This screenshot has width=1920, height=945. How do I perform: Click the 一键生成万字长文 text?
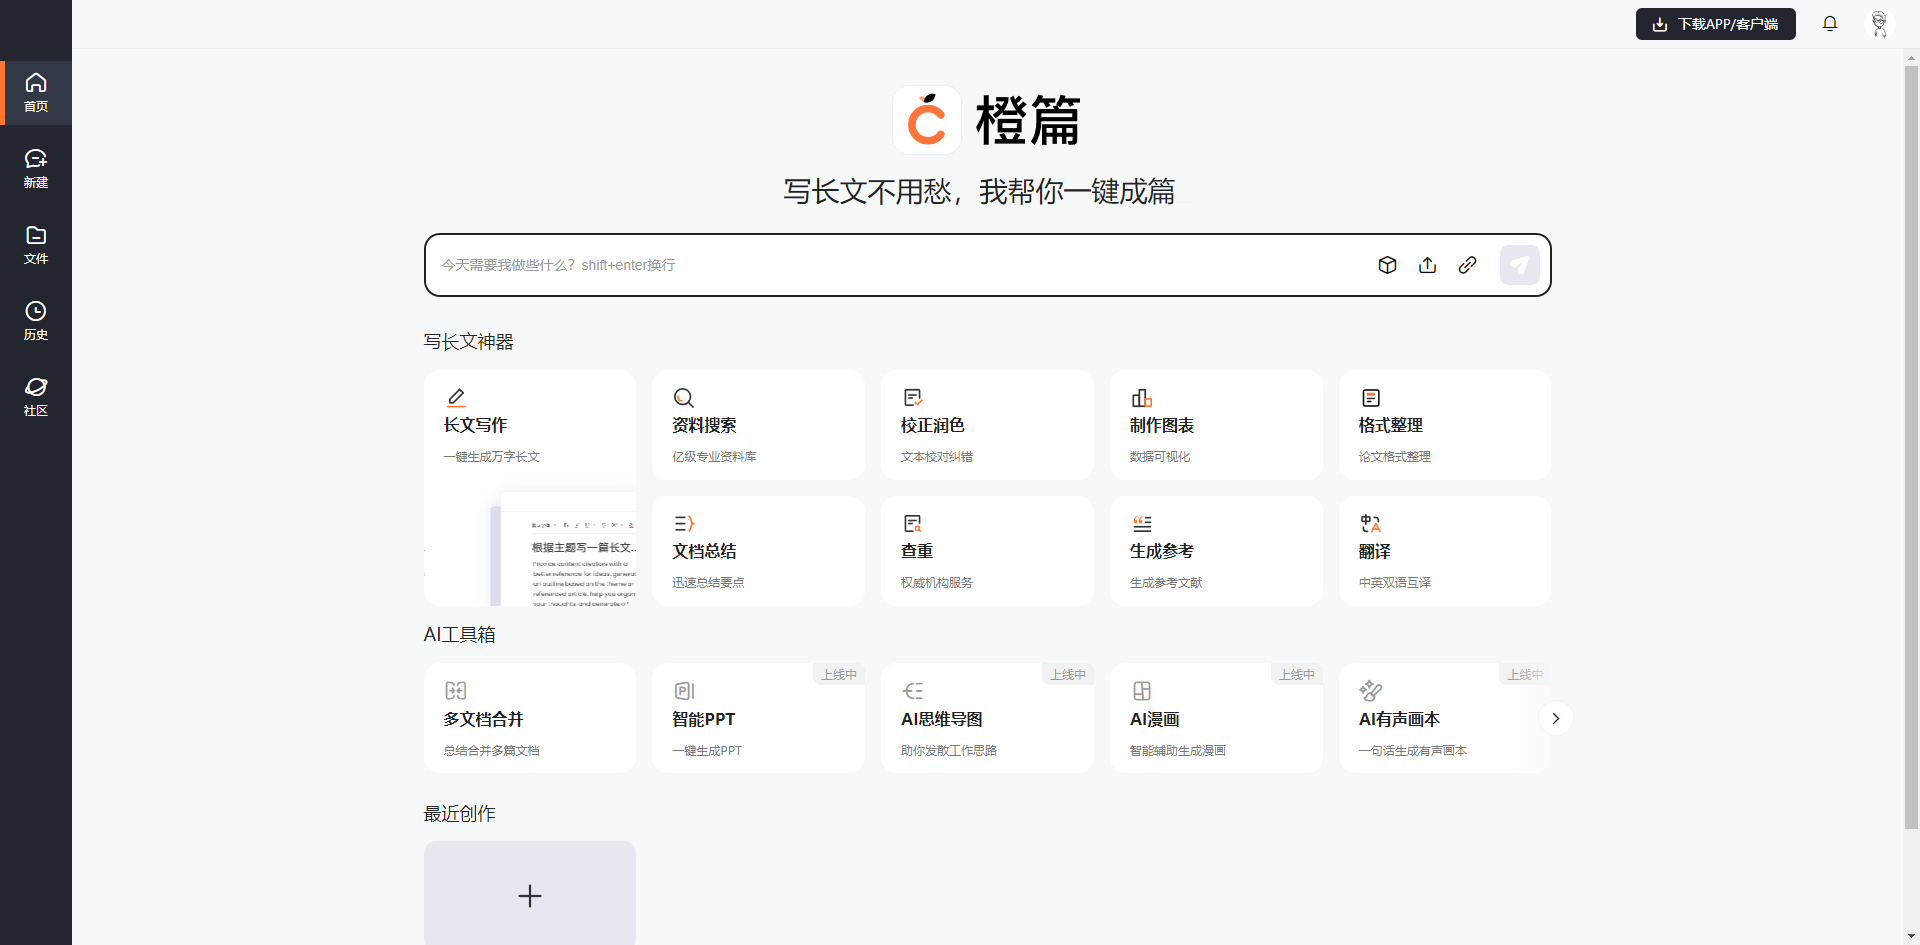(492, 457)
